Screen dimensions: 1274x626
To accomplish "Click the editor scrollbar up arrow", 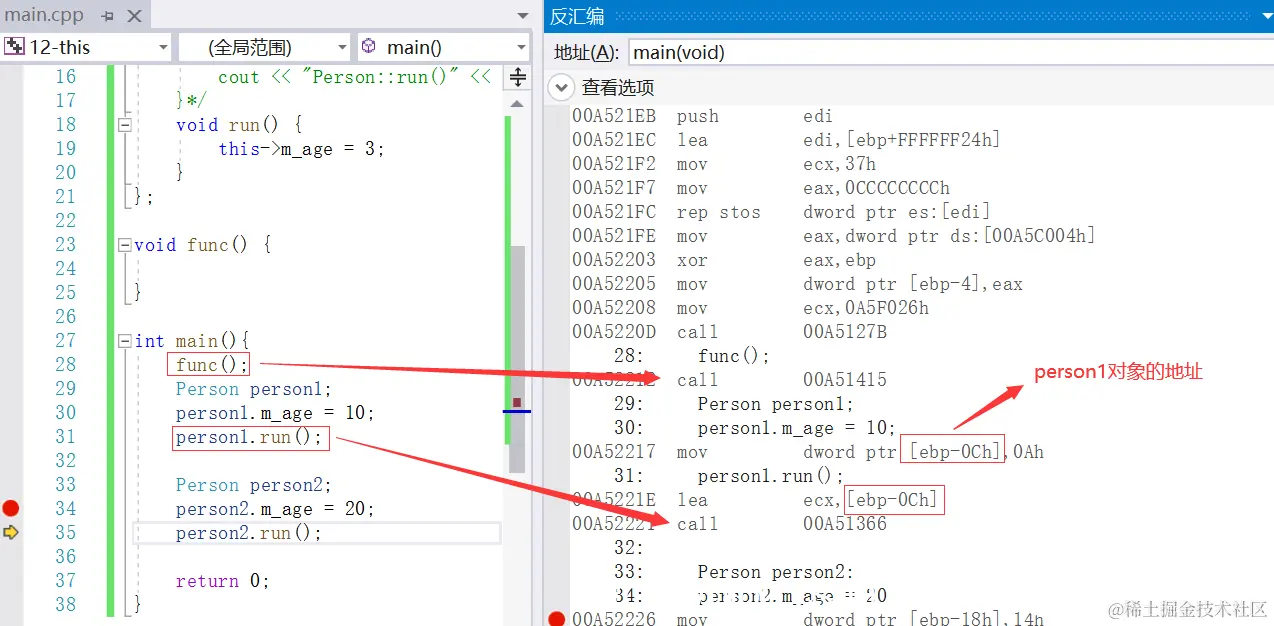I will click(517, 103).
